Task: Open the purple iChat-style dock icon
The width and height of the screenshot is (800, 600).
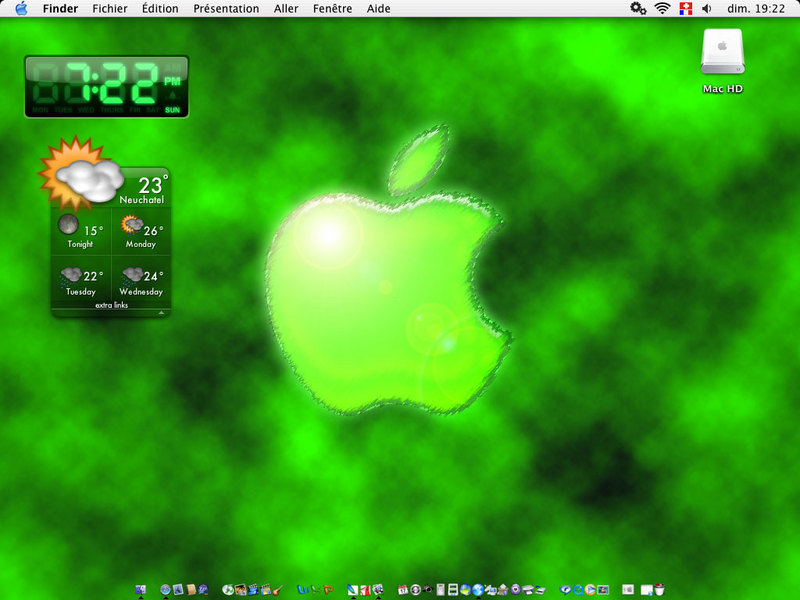Action: click(515, 590)
